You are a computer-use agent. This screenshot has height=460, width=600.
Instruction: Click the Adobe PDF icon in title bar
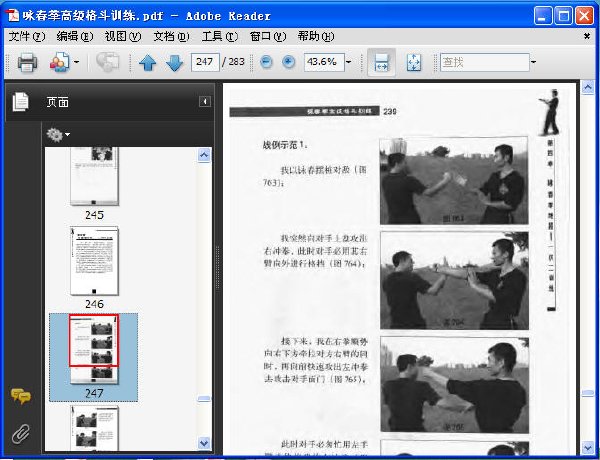(x=13, y=16)
